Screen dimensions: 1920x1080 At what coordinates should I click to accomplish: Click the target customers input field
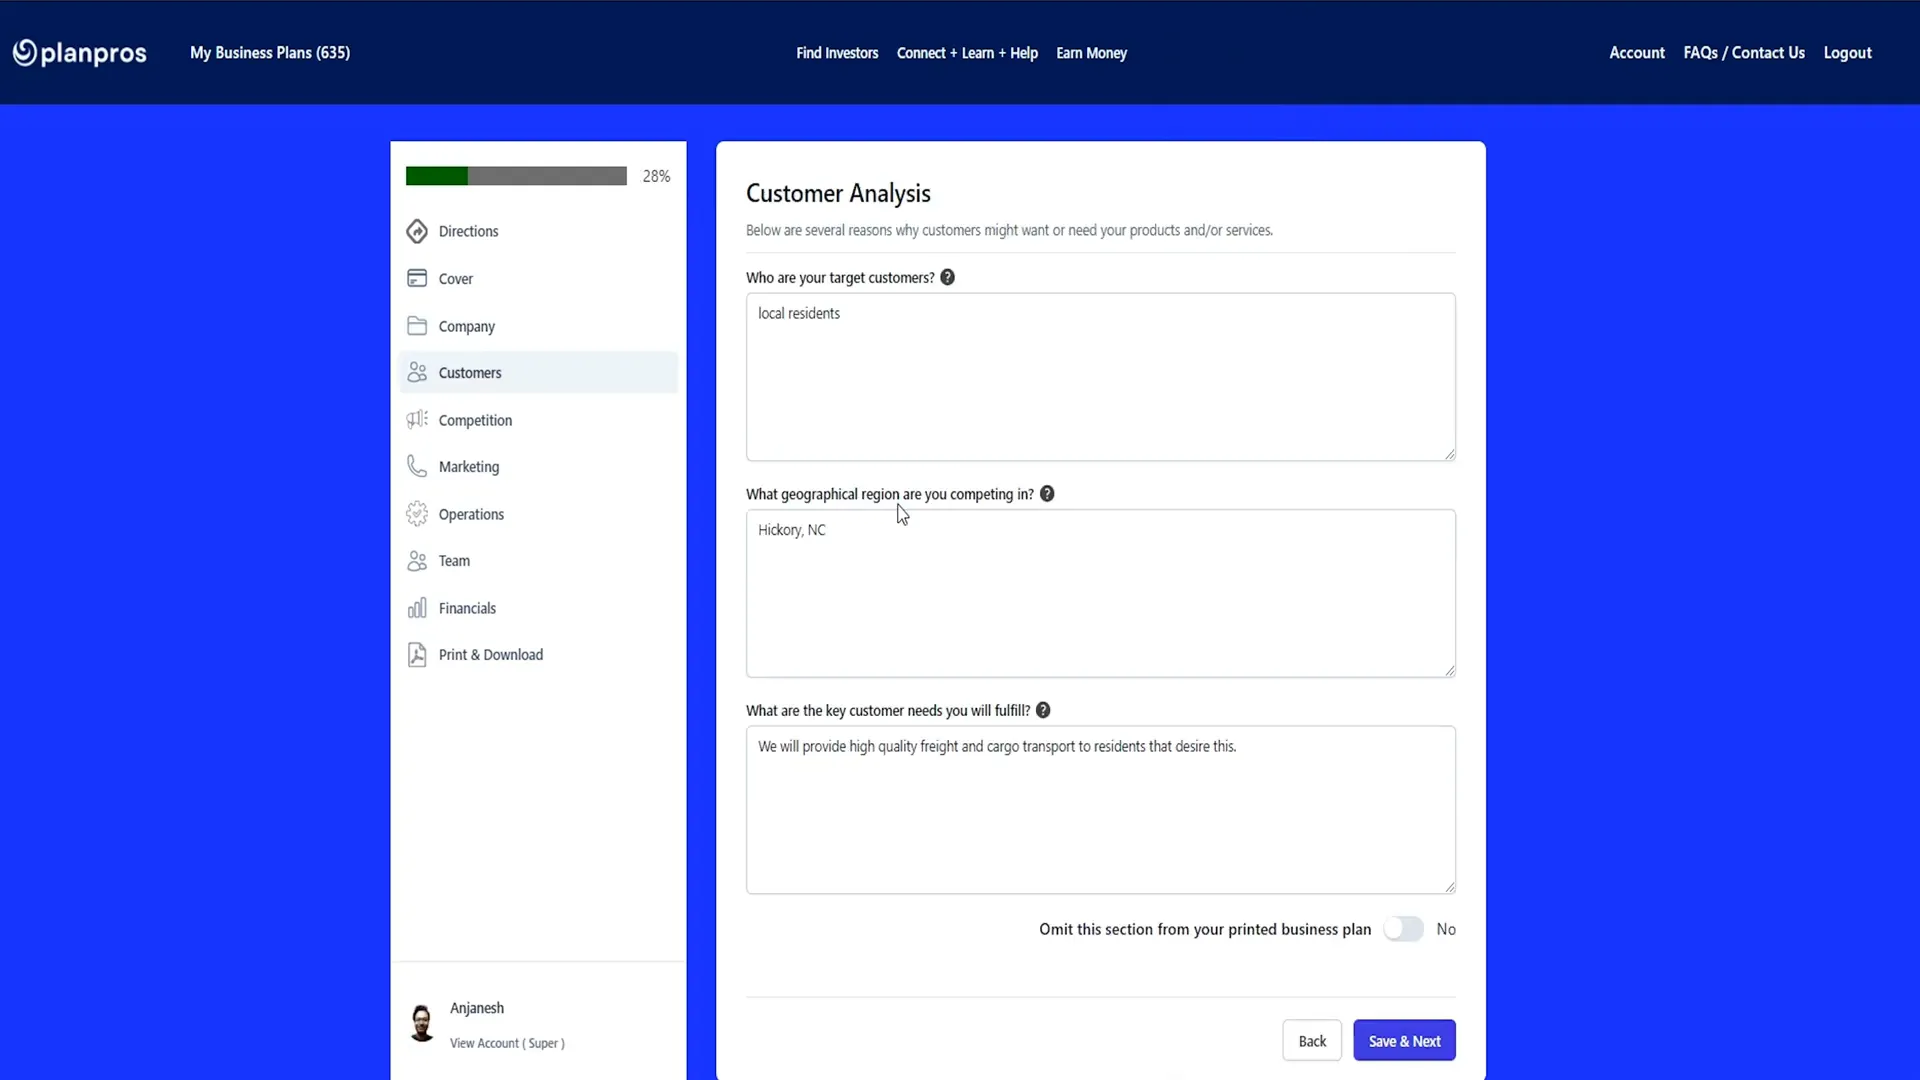click(x=1100, y=377)
